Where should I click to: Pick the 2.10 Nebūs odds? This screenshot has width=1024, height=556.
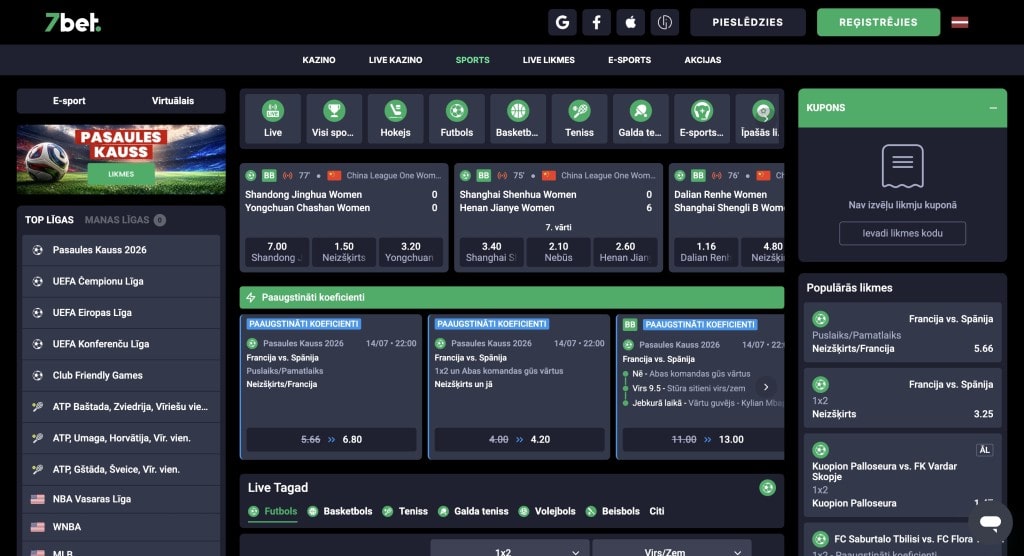point(558,252)
